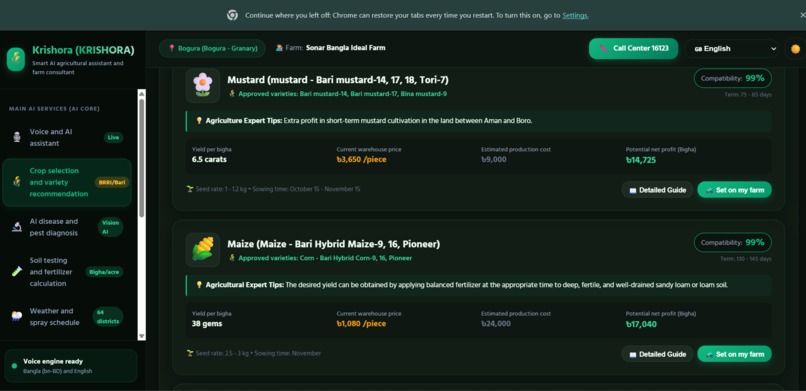
Task: Click Maize Compatibility 99% badge
Action: pyautogui.click(x=732, y=243)
